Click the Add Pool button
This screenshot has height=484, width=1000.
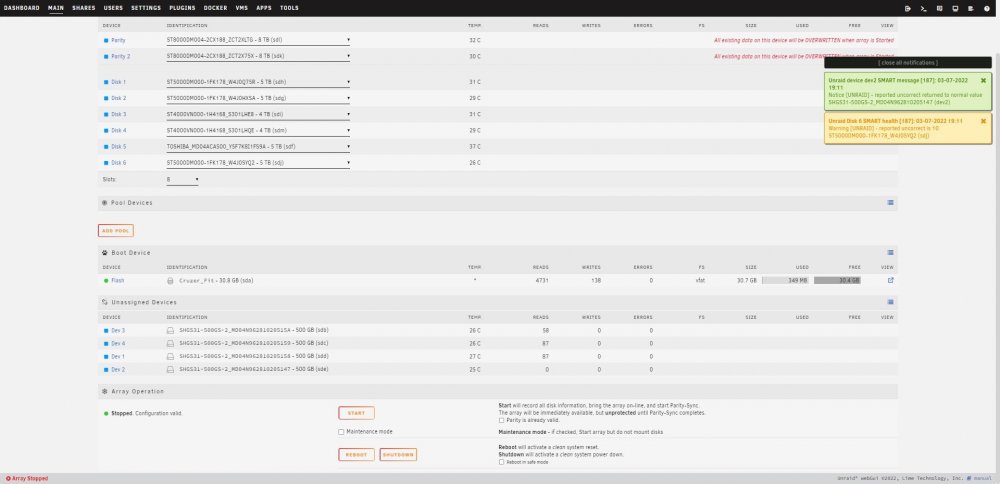[x=115, y=230]
